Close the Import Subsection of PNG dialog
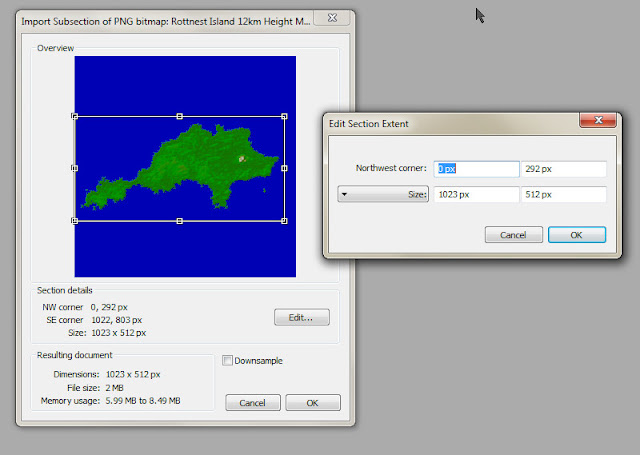Image resolution: width=640 pixels, height=455 pixels. pos(332,18)
